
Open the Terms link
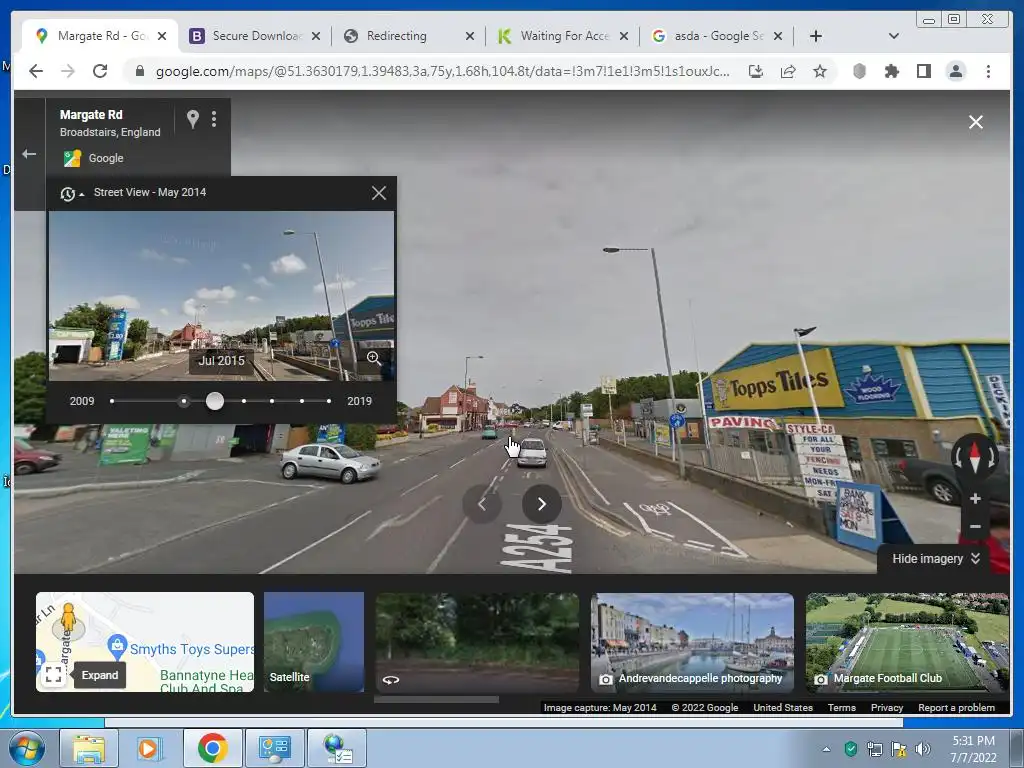tap(841, 707)
